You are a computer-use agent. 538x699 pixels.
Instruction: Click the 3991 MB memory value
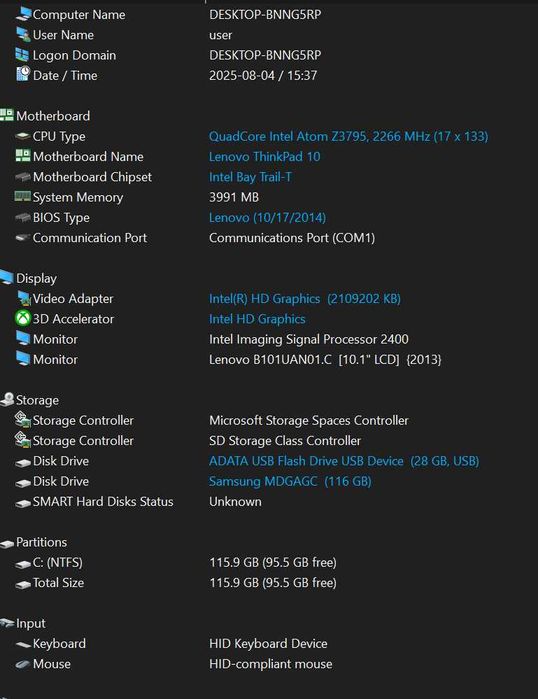234,197
